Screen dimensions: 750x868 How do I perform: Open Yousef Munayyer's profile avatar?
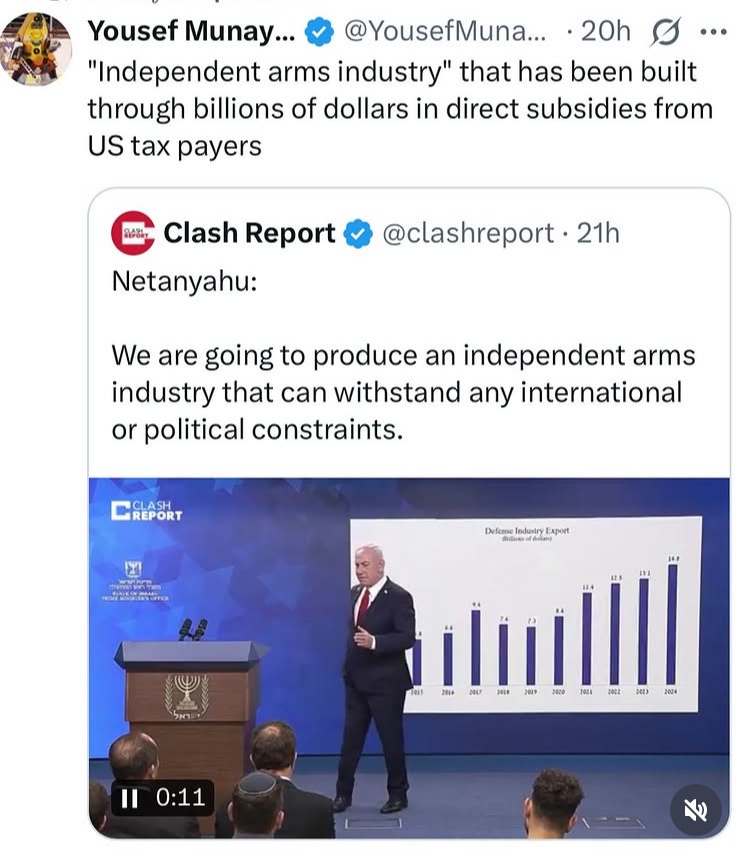[x=35, y=47]
